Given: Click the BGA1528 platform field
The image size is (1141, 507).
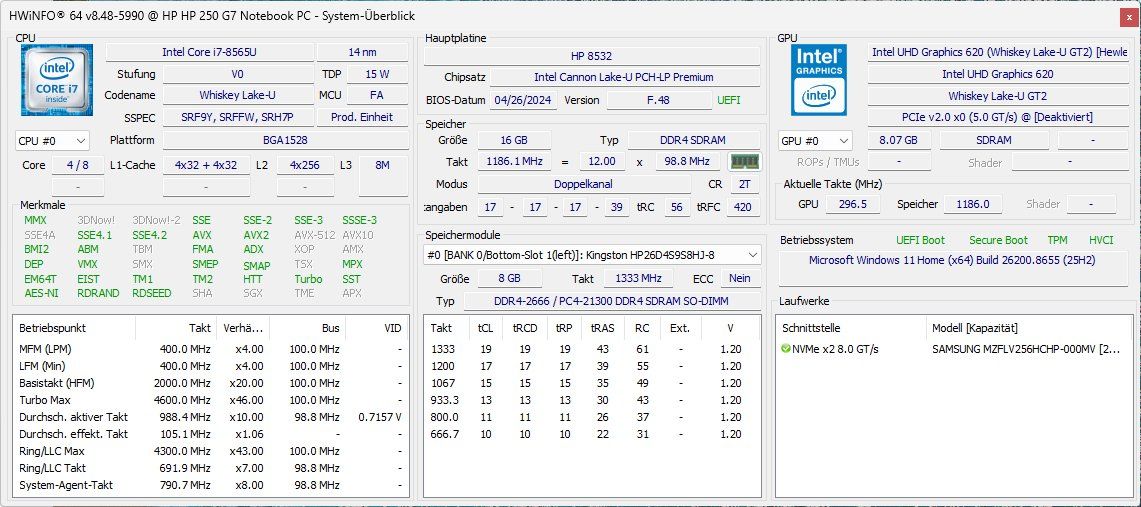Looking at the screenshot, I should [285, 140].
